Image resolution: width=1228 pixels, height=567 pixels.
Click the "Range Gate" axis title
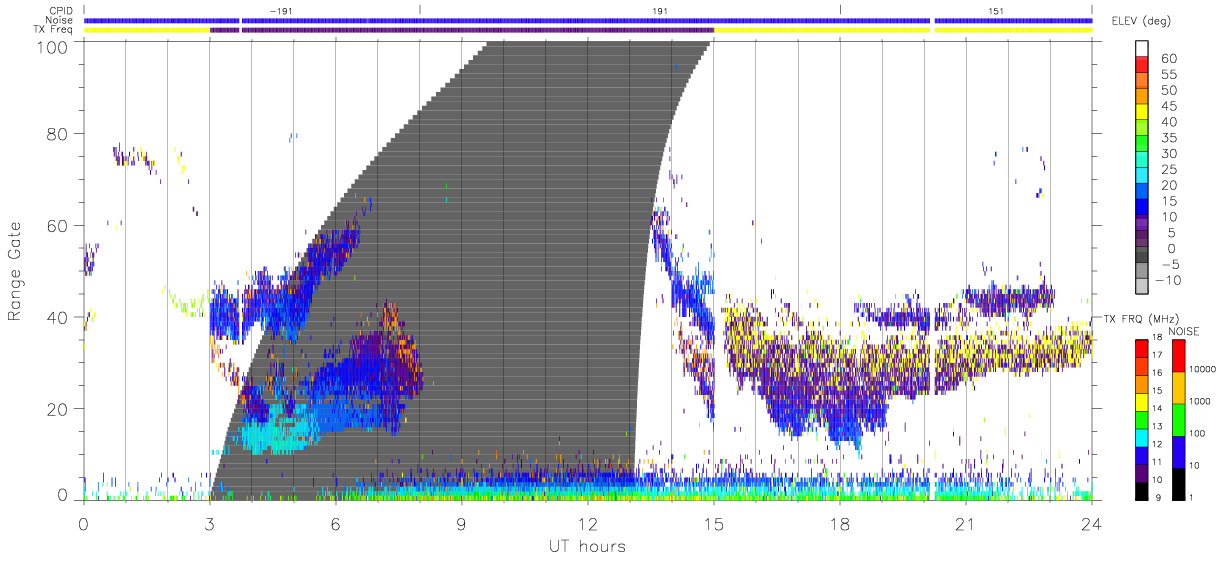coord(15,271)
